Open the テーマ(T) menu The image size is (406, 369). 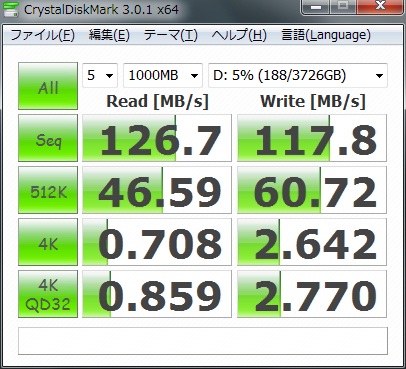(171, 35)
